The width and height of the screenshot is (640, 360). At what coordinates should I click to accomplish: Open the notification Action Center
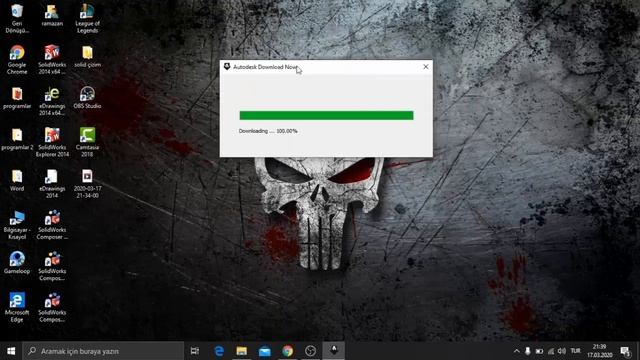pyautogui.click(x=625, y=351)
